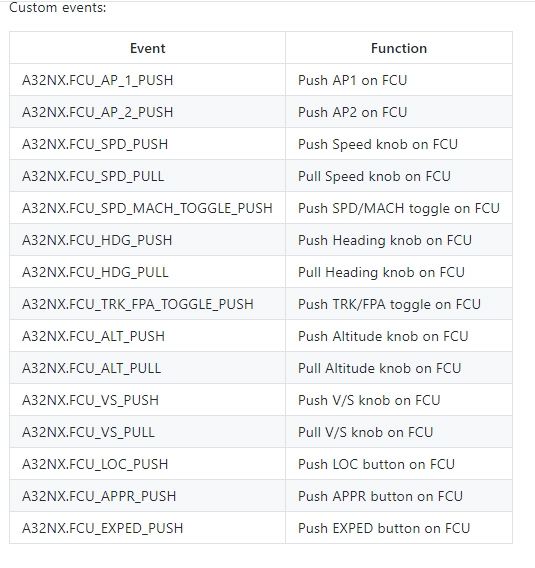Select A32NX.FCU_VS_PUSH event cell
The width and height of the screenshot is (535, 568).
pyautogui.click(x=147, y=400)
